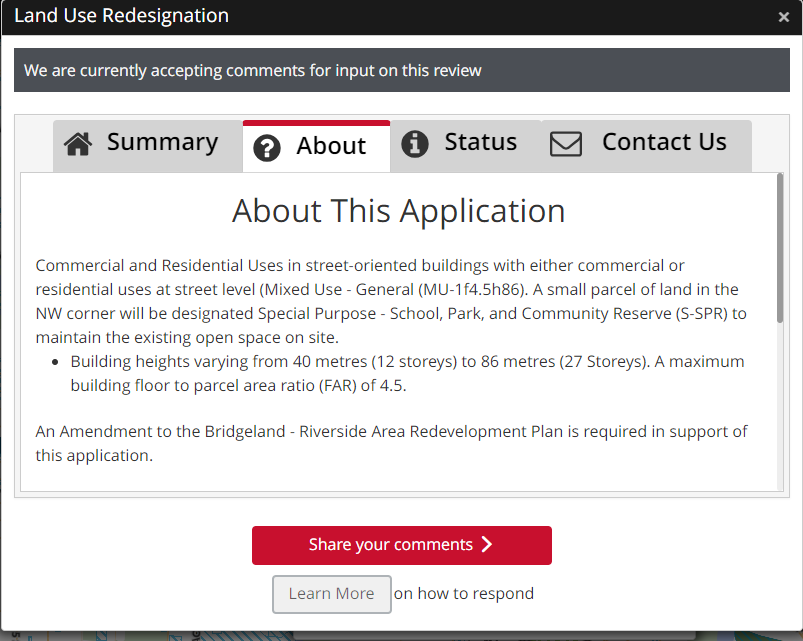Image resolution: width=803 pixels, height=641 pixels.
Task: Click the chevron arrow in Share your comments
Action: (487, 545)
